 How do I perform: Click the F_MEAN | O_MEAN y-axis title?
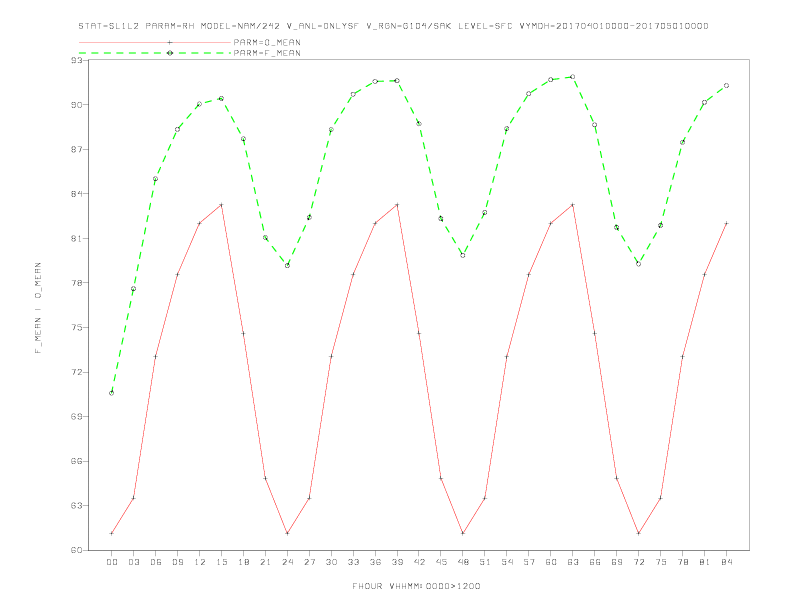(38, 308)
